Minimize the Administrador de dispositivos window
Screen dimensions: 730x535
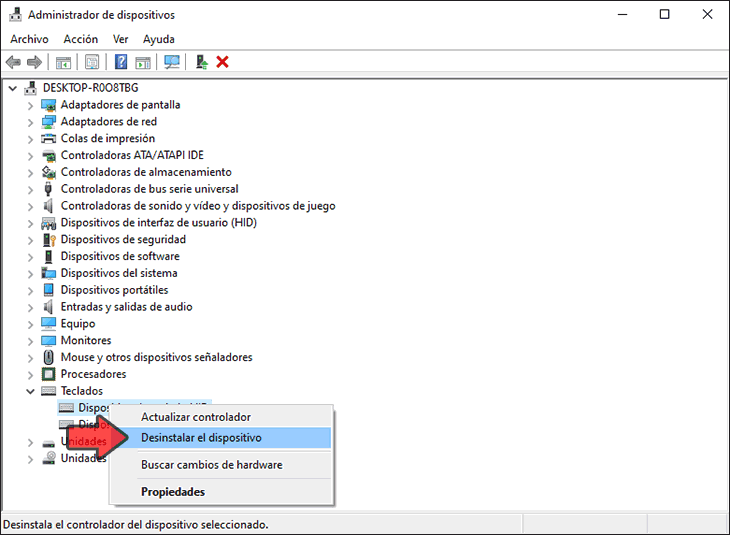point(622,14)
